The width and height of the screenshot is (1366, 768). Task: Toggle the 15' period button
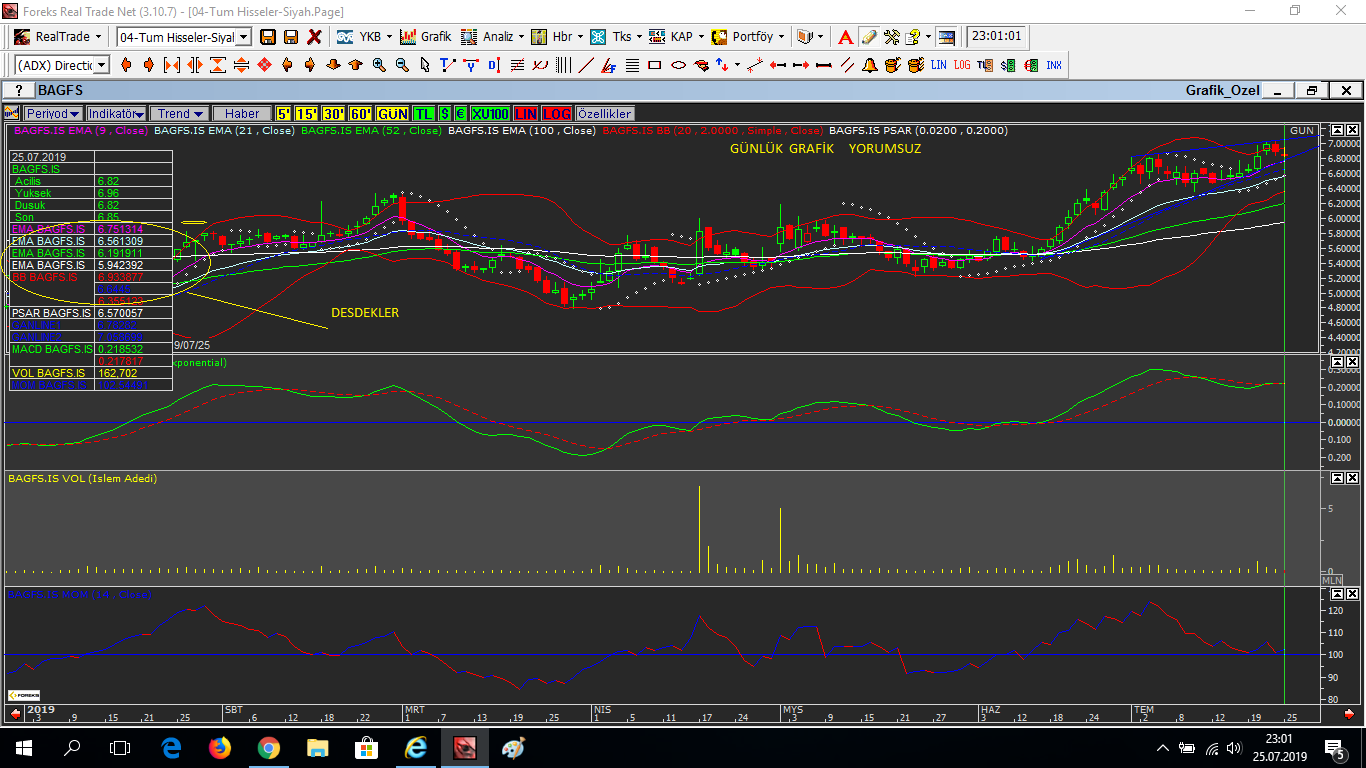pos(307,114)
